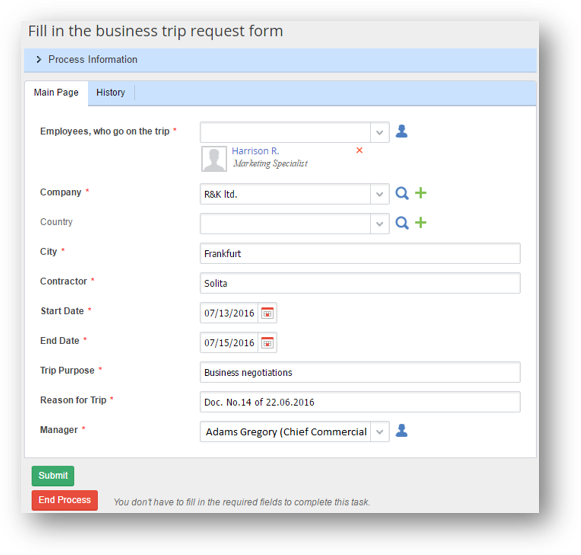Open the Employees dropdown arrow
The image size is (581, 555).
(379, 132)
